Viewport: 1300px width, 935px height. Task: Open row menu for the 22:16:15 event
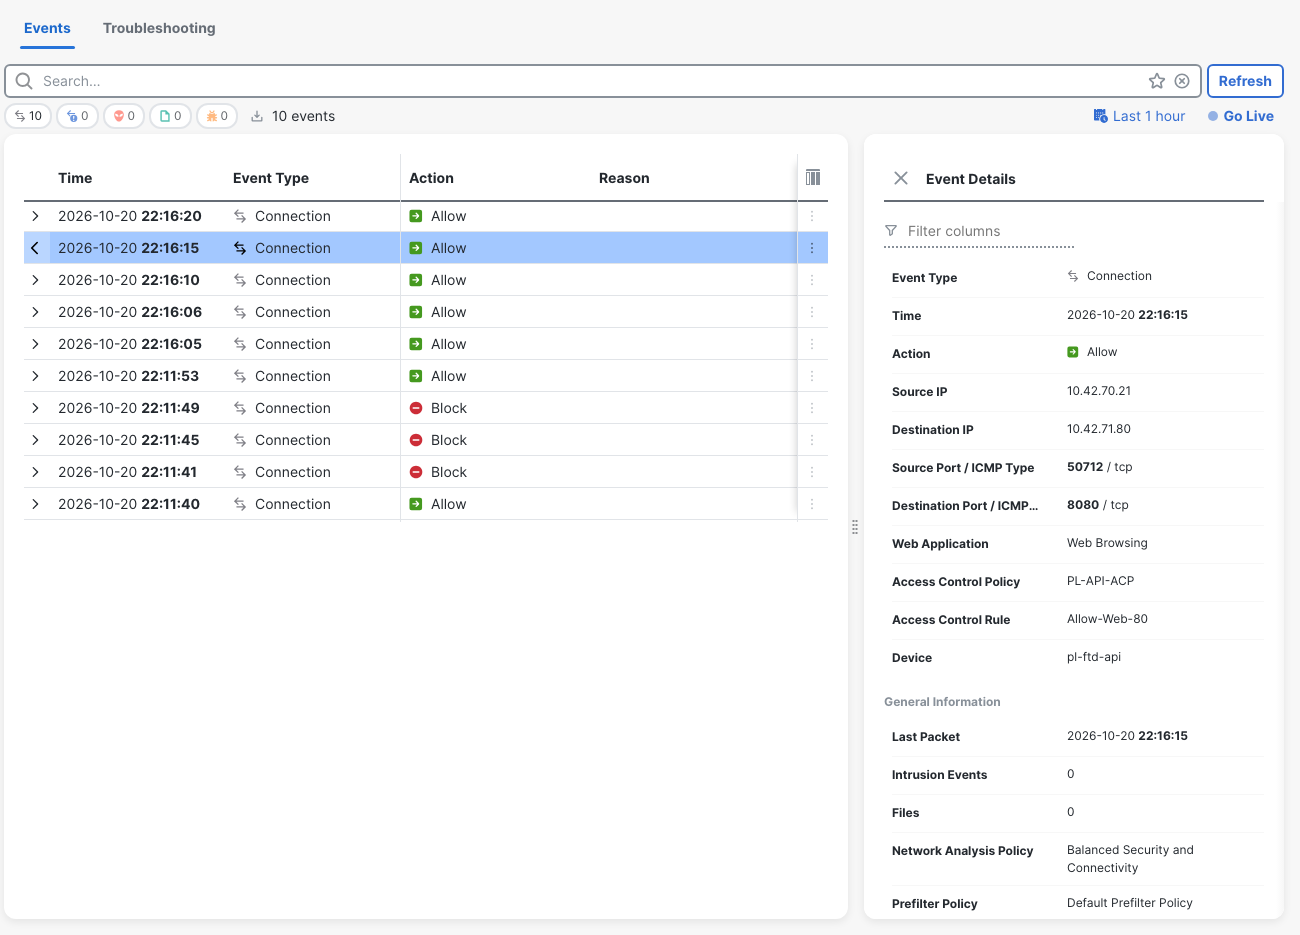pyautogui.click(x=812, y=248)
